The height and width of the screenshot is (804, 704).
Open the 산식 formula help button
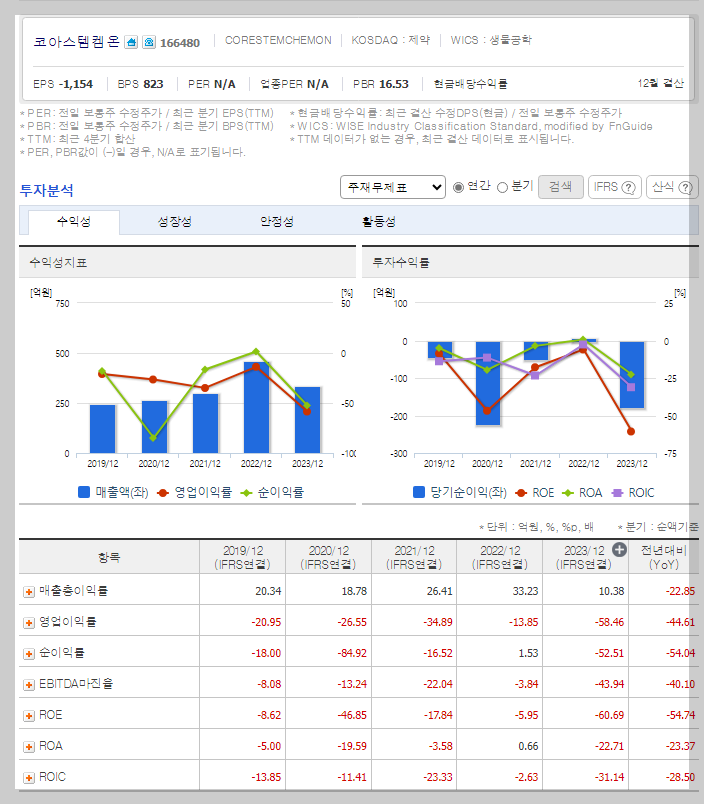672,187
